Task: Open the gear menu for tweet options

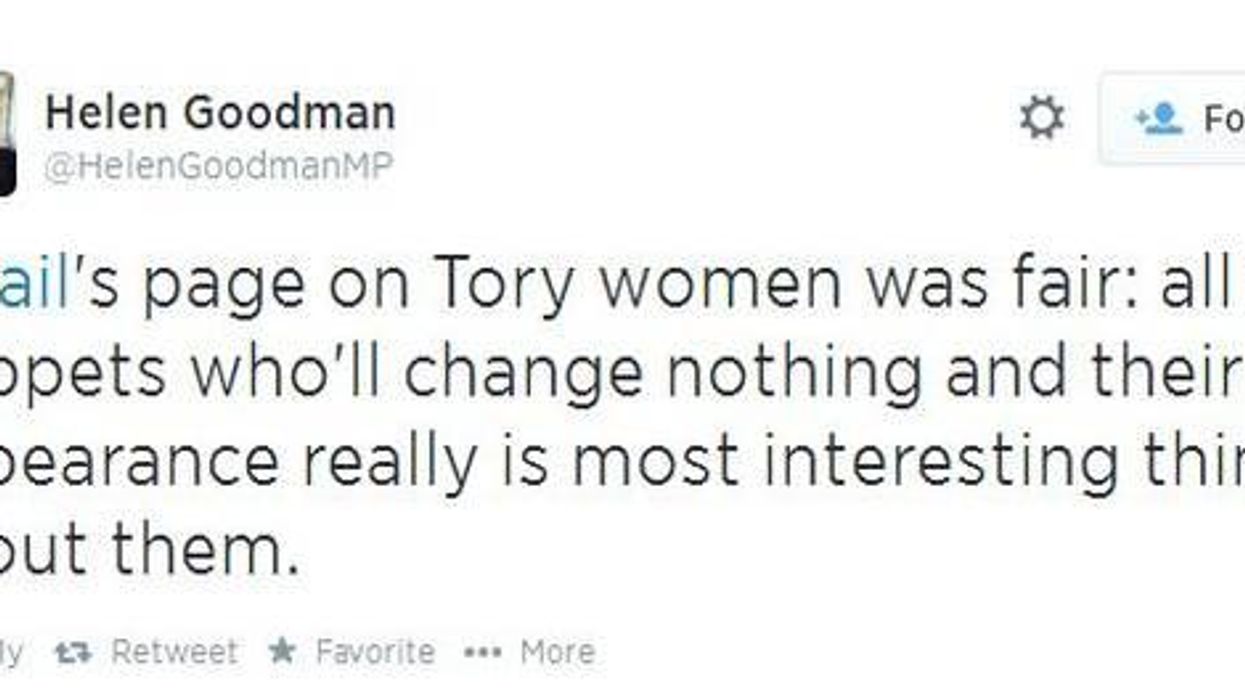Action: (x=1043, y=119)
